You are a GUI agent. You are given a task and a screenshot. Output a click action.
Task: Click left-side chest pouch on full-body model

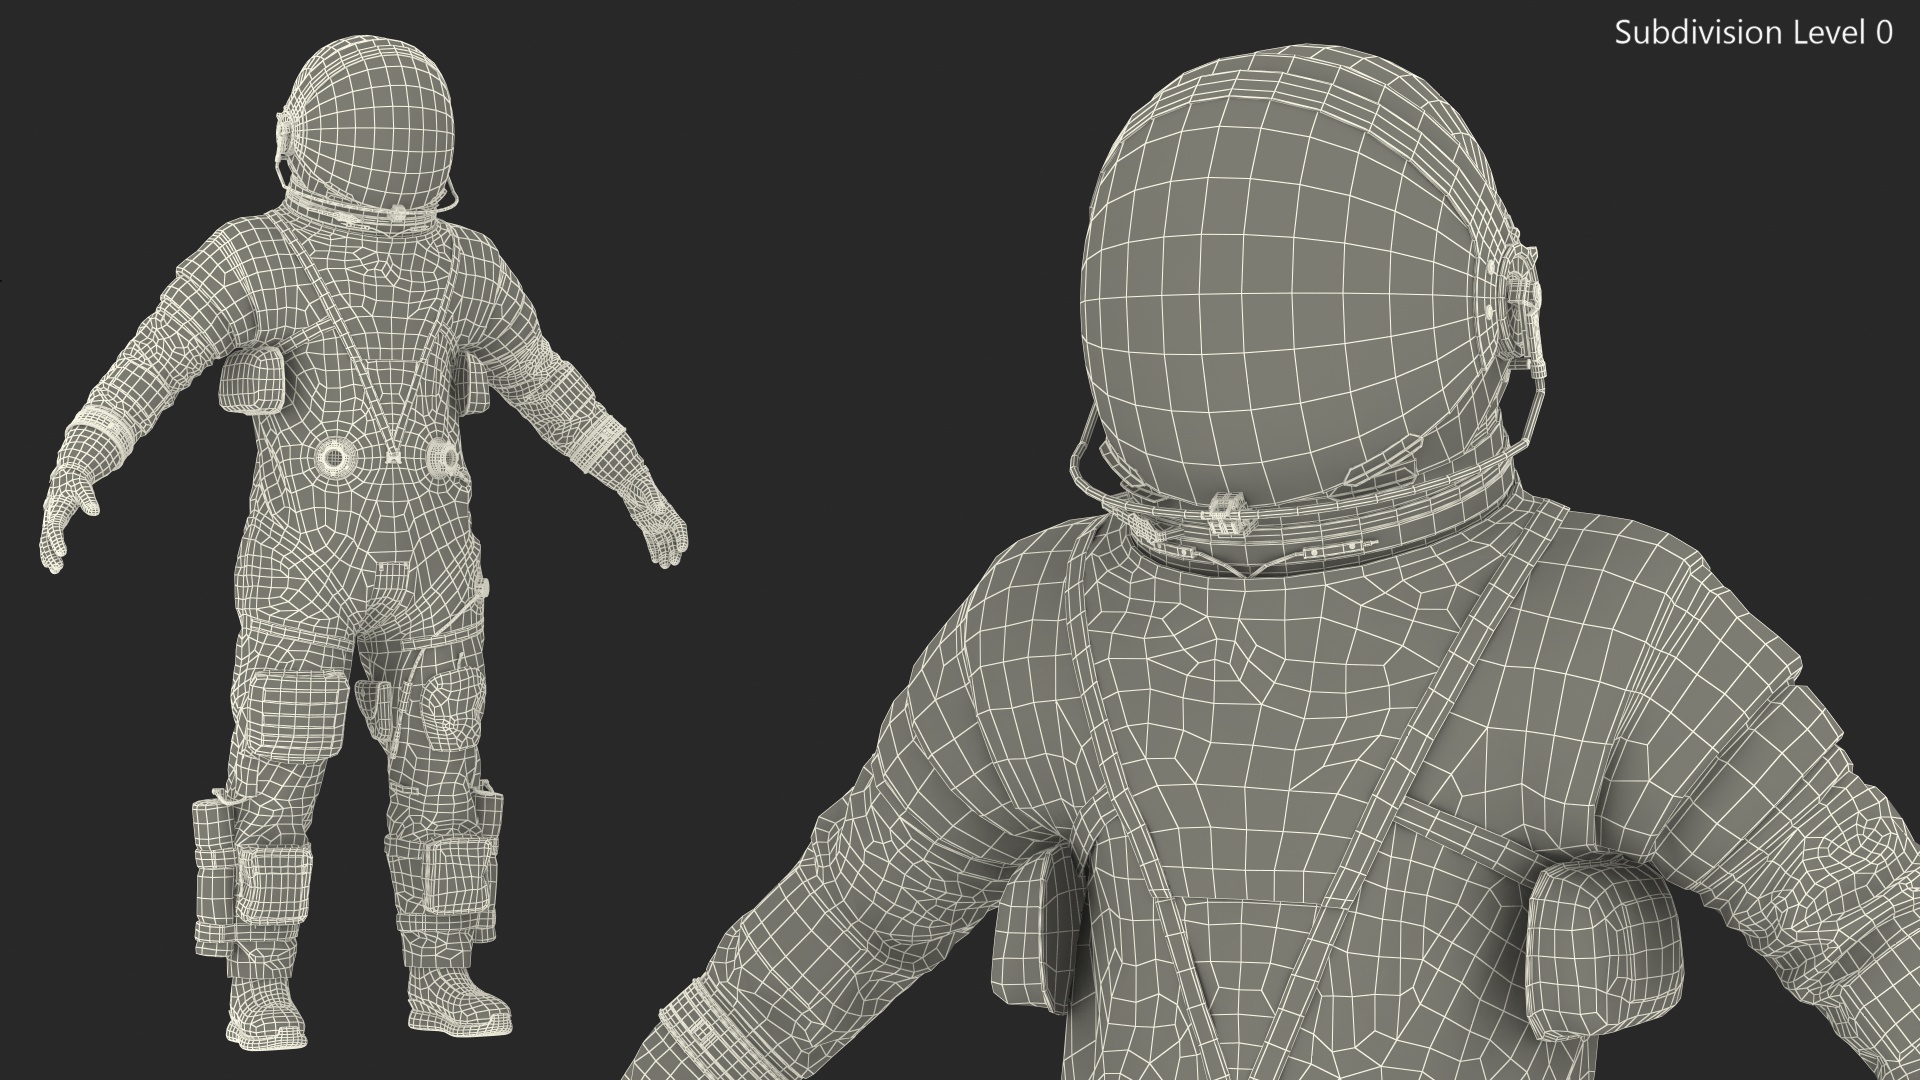(x=252, y=380)
